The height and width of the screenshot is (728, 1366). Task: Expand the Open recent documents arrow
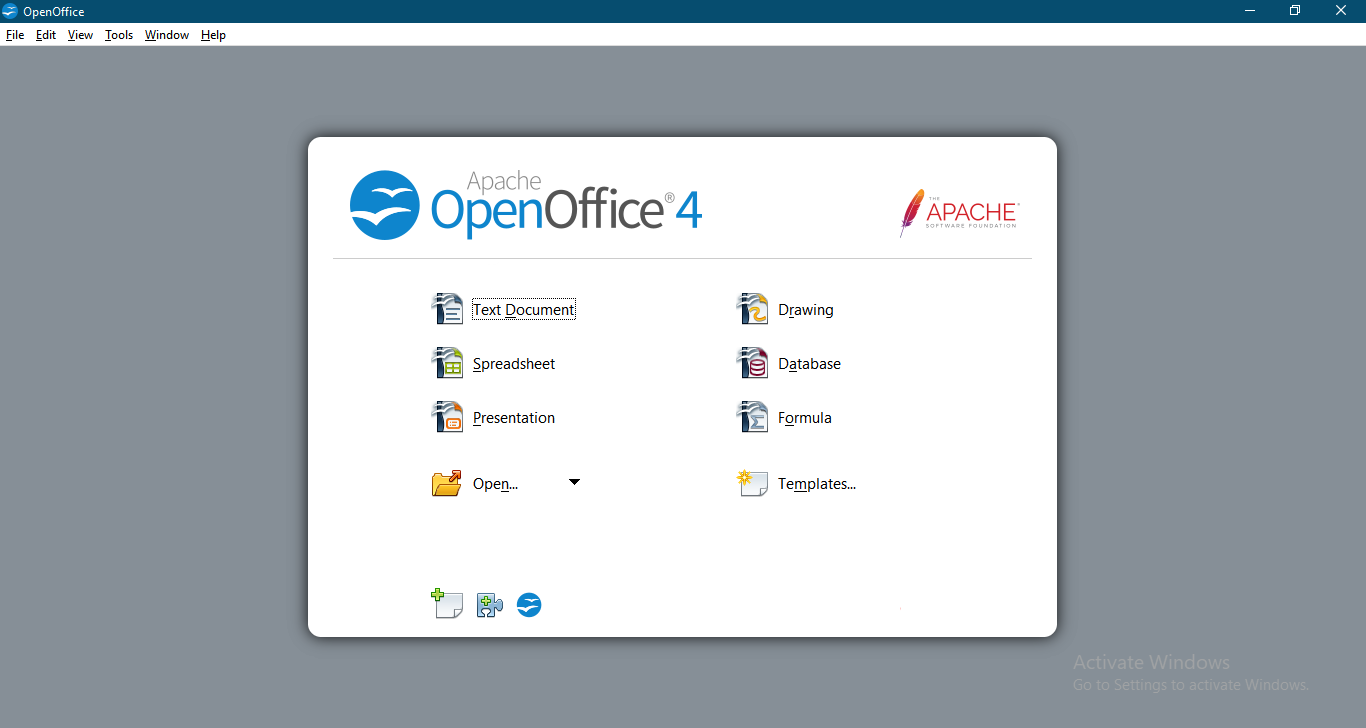point(574,482)
